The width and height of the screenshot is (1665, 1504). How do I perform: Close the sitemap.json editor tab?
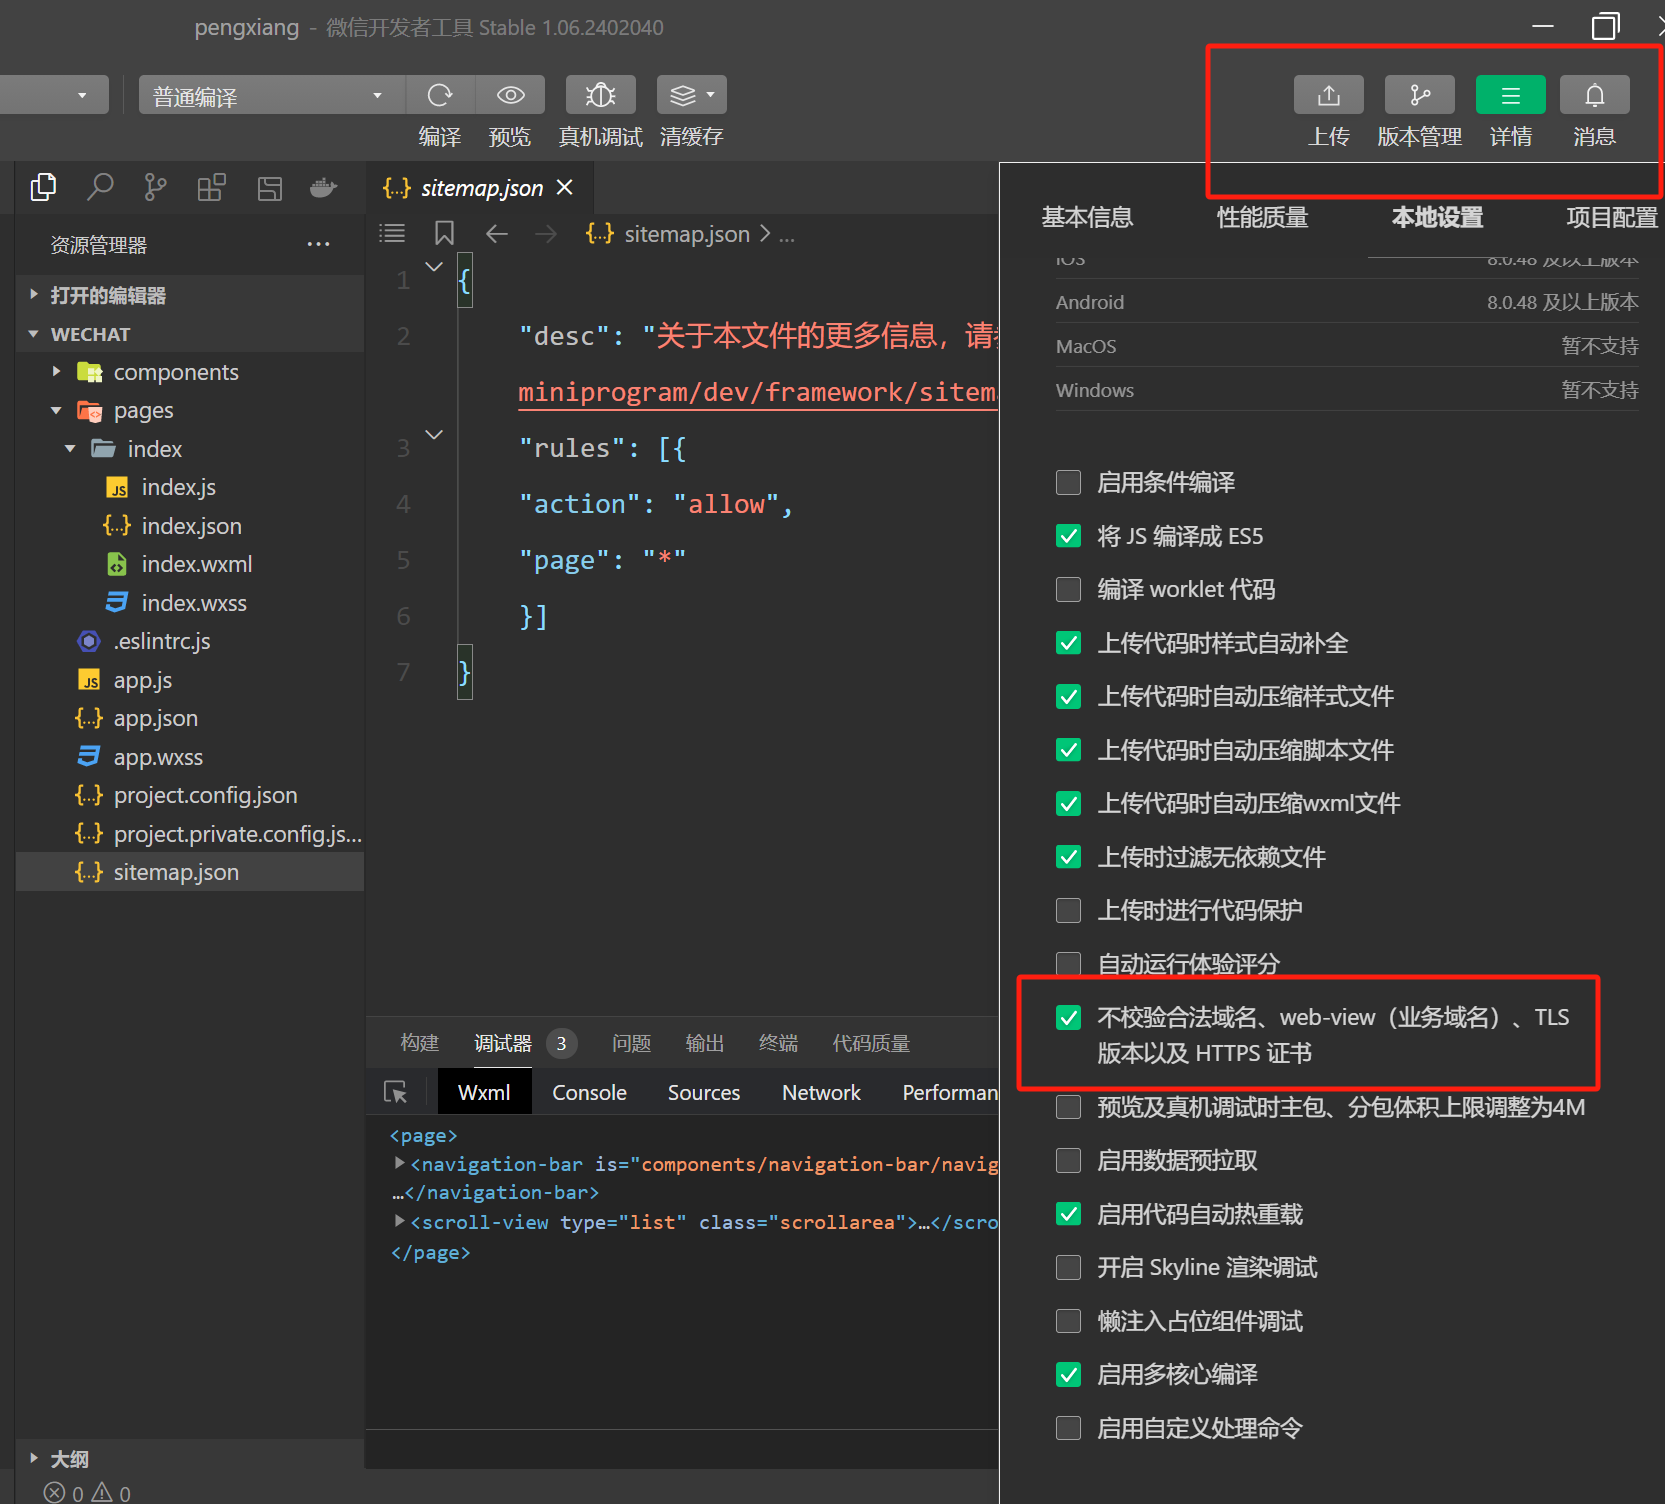(x=565, y=187)
